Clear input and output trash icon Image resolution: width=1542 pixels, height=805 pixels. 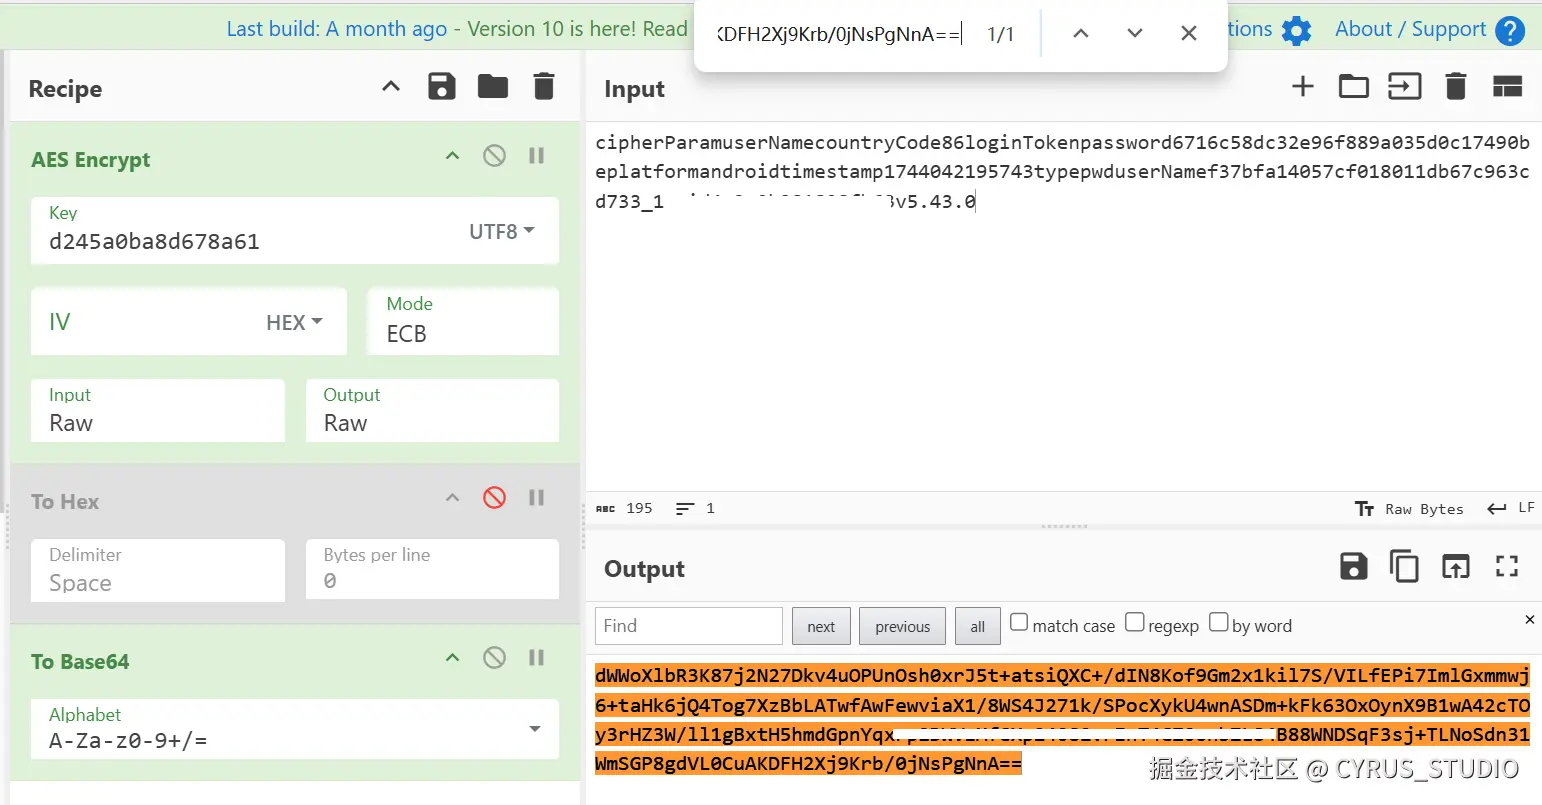click(x=1456, y=87)
